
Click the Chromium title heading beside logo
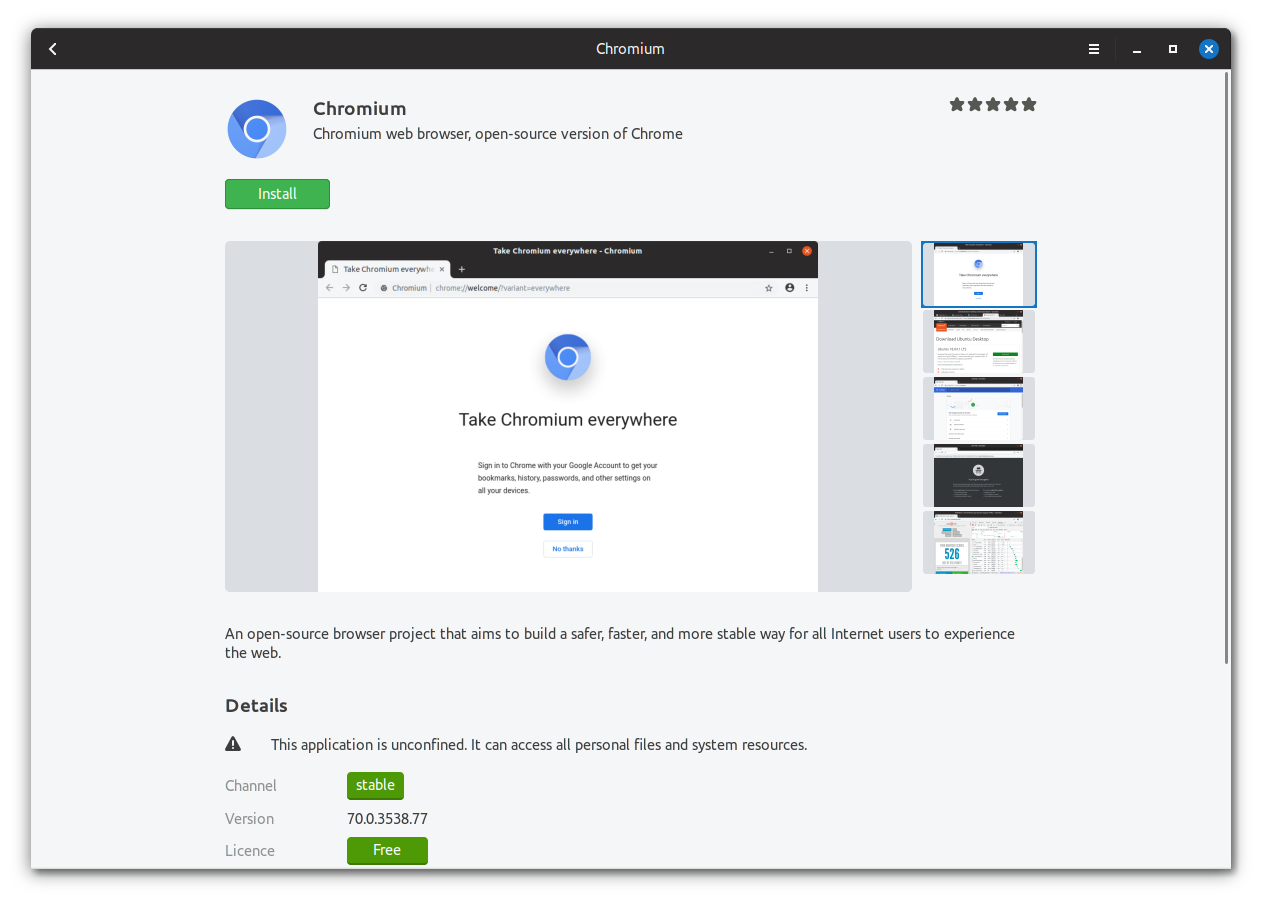[360, 108]
